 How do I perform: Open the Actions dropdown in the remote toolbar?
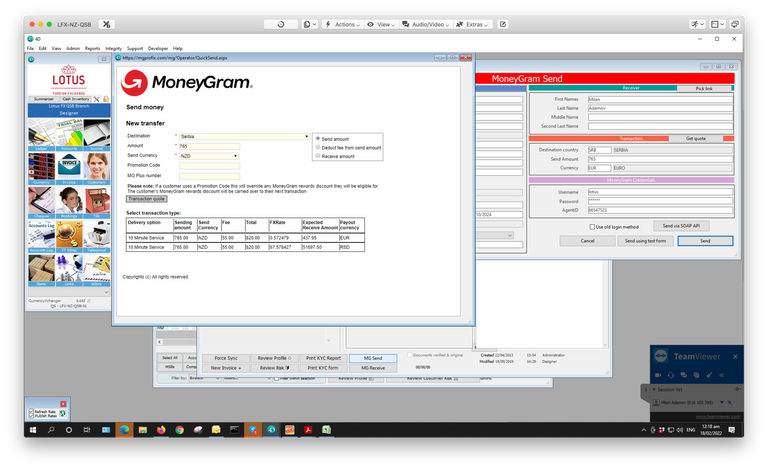(x=343, y=24)
